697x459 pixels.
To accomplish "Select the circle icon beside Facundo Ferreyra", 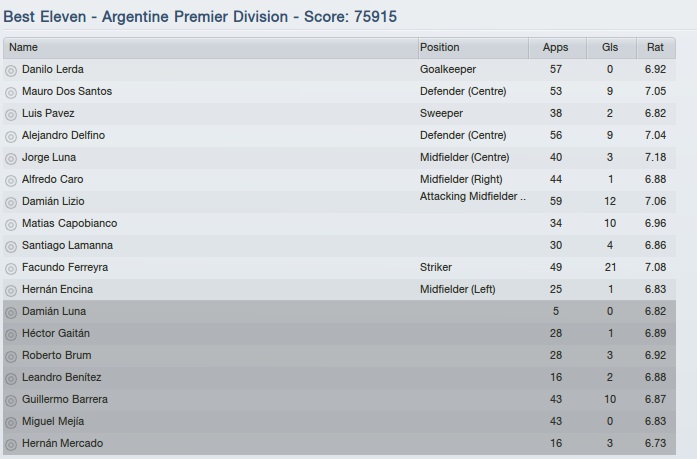I will tap(11, 268).
